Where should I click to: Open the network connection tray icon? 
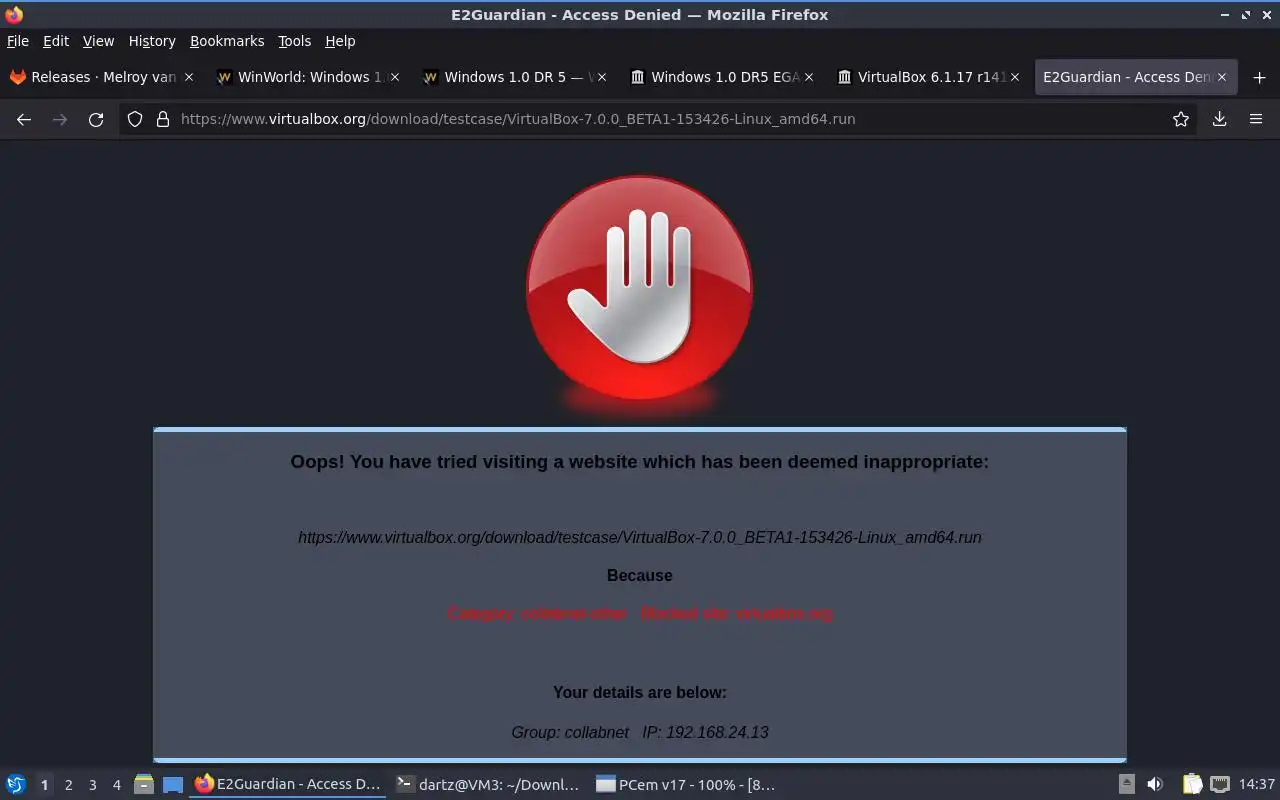click(x=1219, y=784)
